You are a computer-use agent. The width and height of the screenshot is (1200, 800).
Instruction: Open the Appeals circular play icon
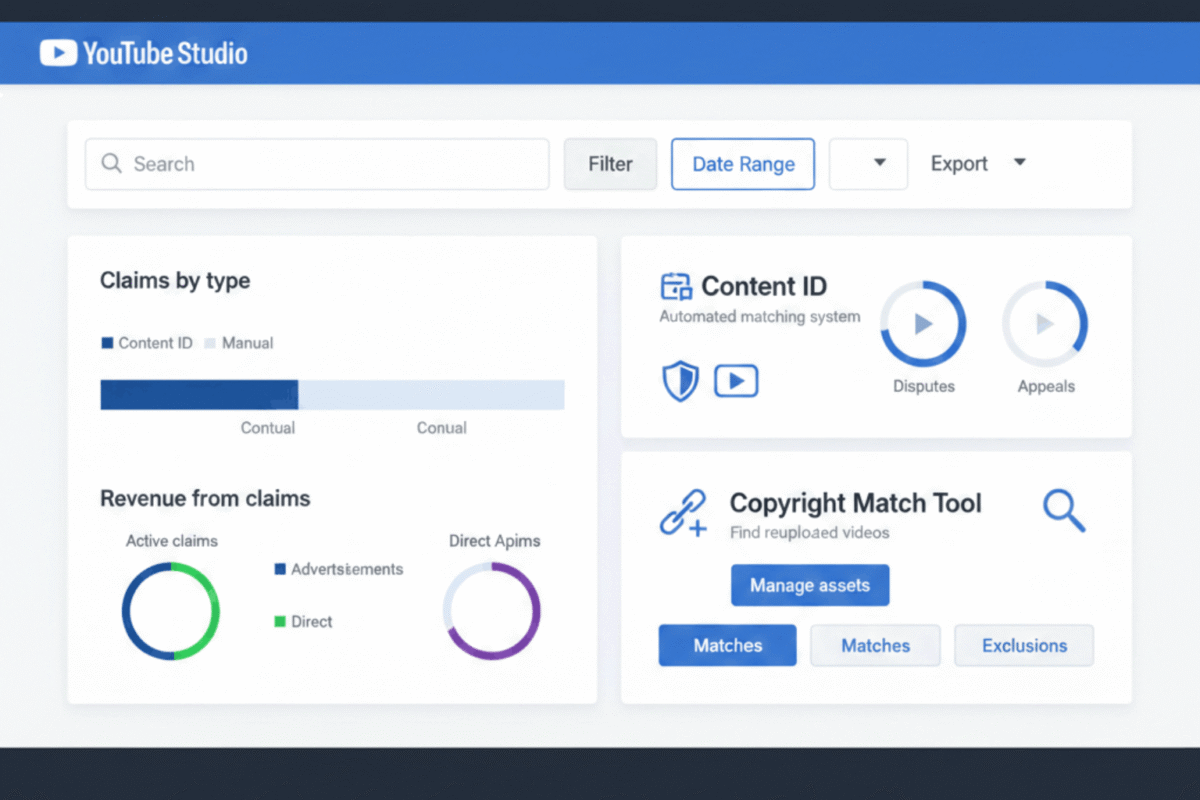[1045, 324]
